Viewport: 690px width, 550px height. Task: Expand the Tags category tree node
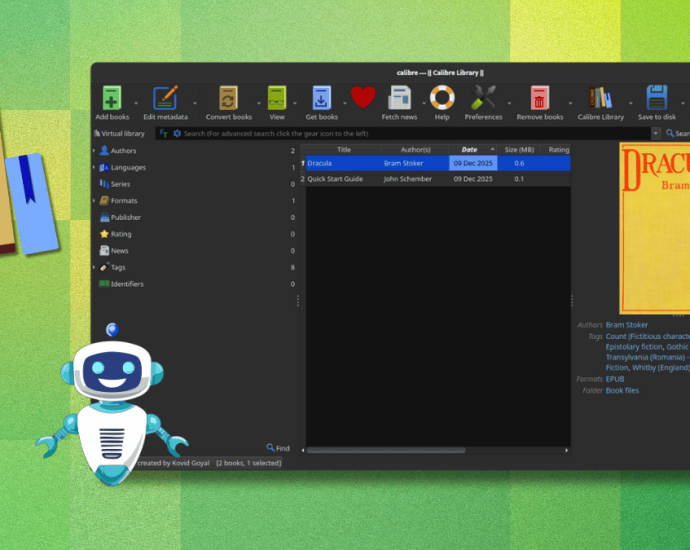[x=94, y=267]
